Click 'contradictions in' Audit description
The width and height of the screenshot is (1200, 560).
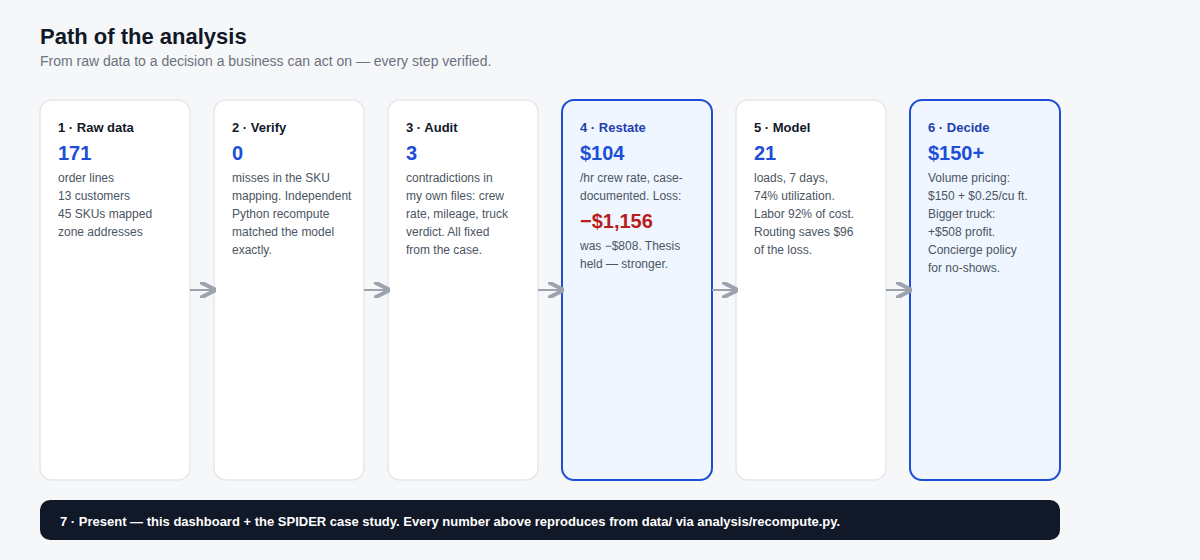[x=449, y=178]
